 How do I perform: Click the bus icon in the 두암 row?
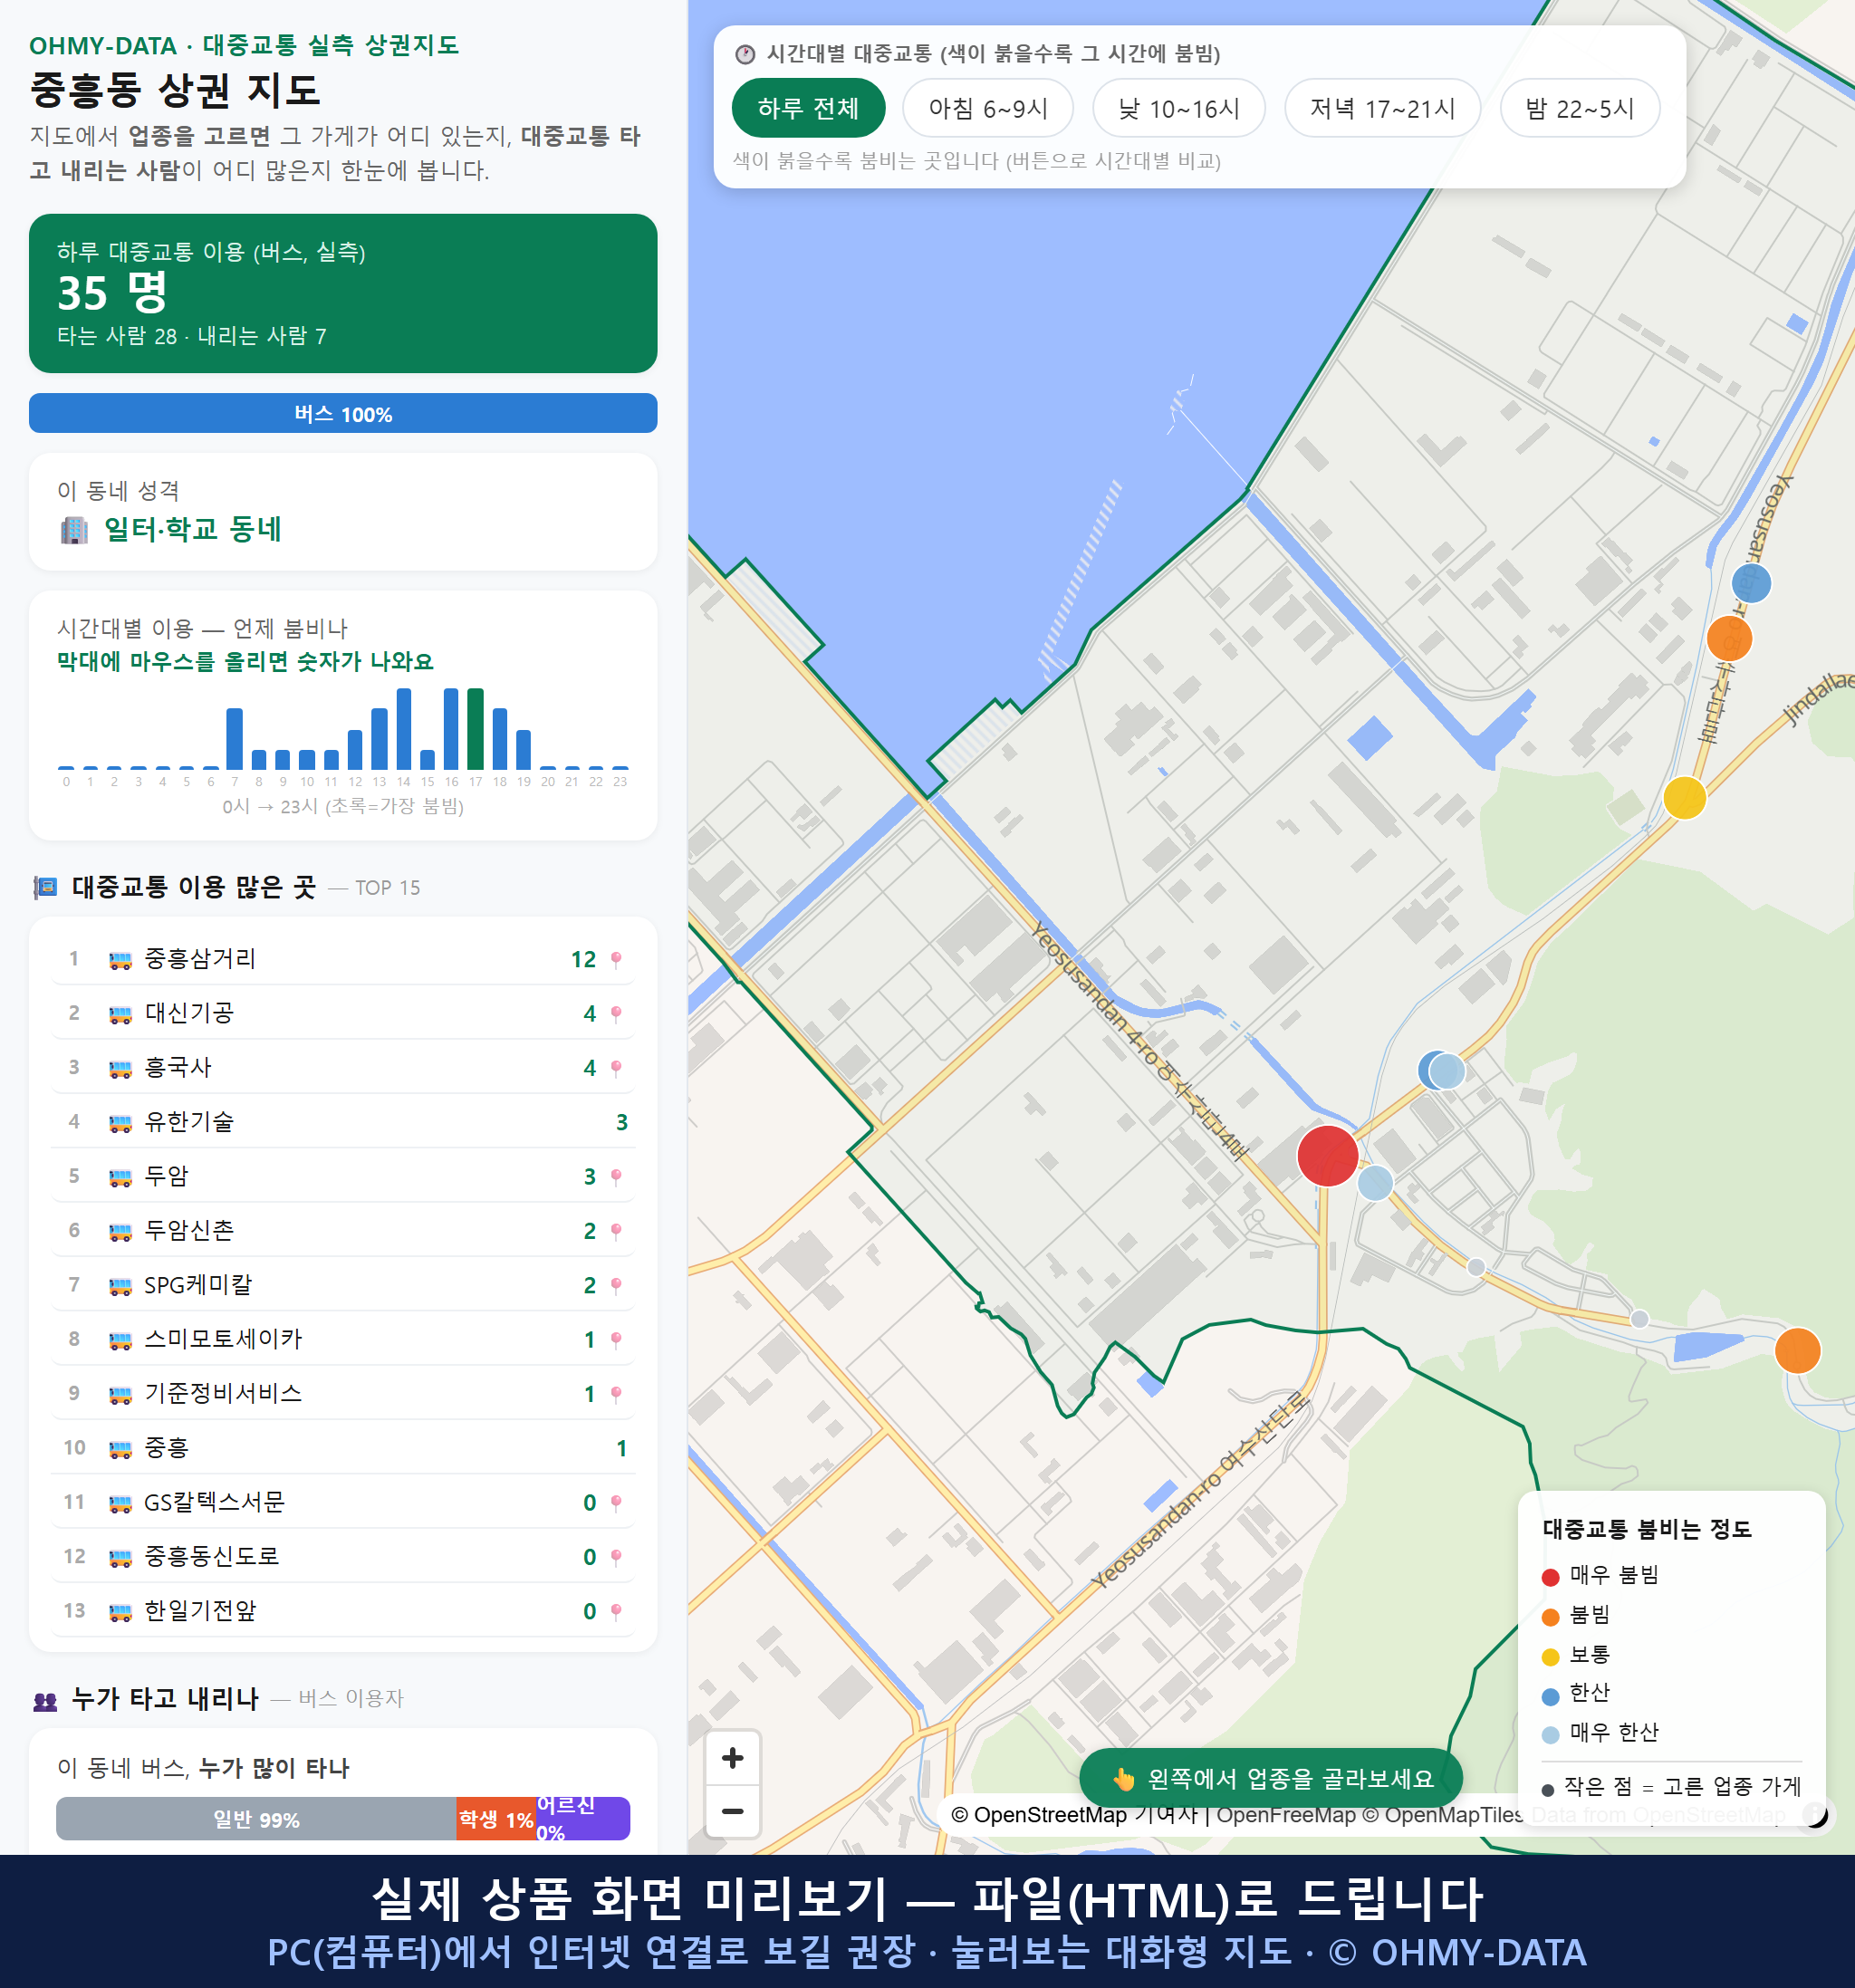[120, 1177]
